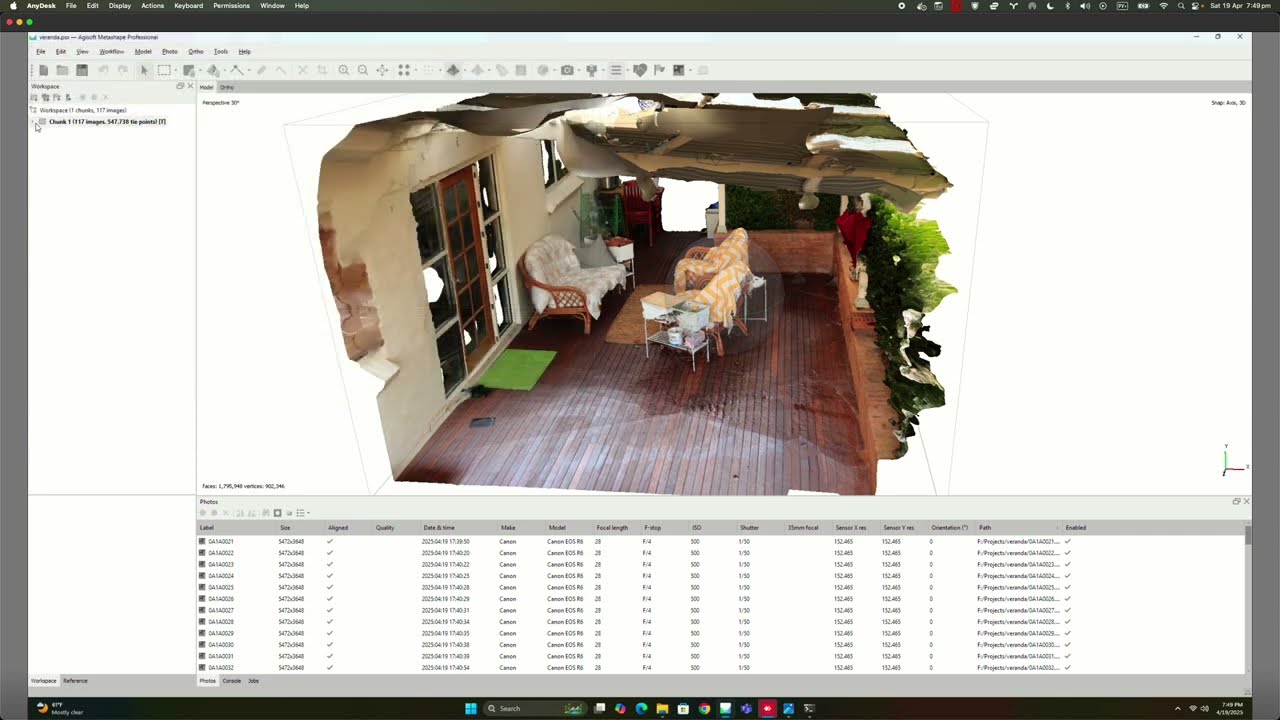Click the New document toolbar icon
The image size is (1280, 720).
tap(43, 70)
